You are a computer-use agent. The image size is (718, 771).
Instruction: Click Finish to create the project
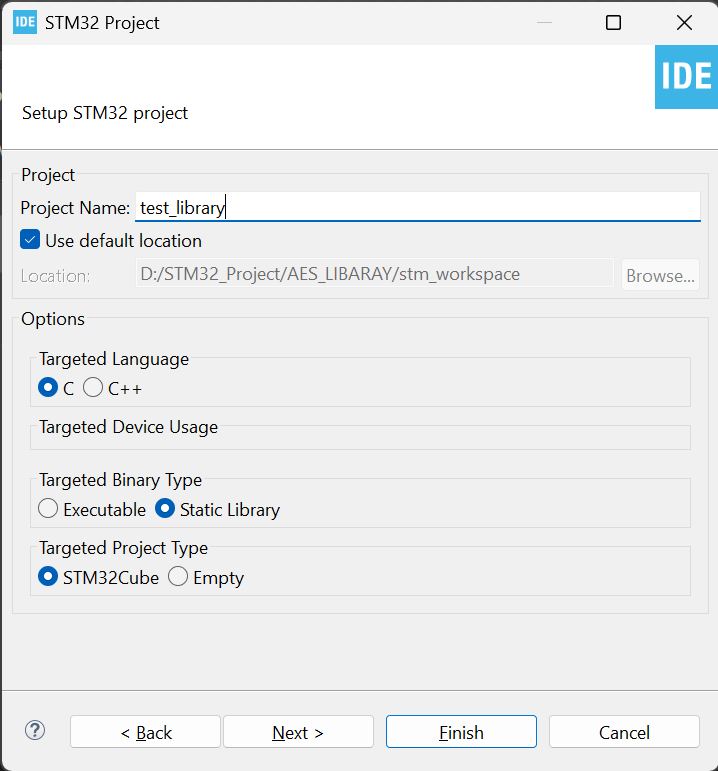[x=461, y=732]
